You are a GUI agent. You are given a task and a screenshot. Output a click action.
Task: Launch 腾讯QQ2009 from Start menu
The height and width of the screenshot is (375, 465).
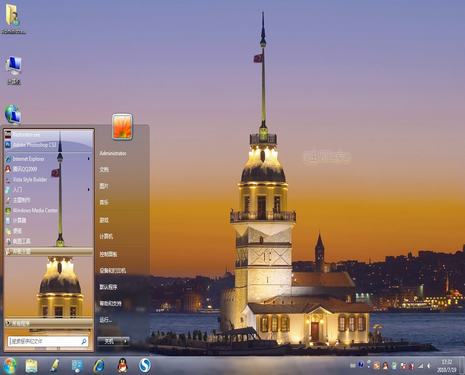click(49, 169)
